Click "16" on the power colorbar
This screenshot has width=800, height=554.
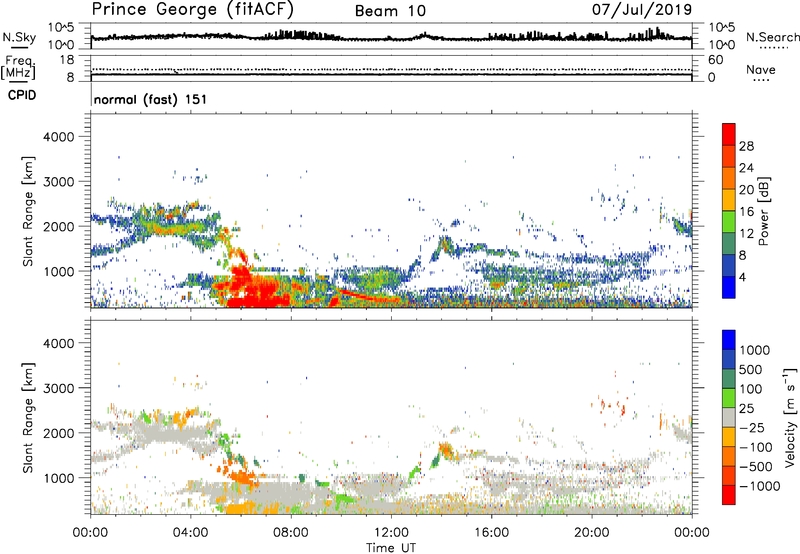point(746,212)
